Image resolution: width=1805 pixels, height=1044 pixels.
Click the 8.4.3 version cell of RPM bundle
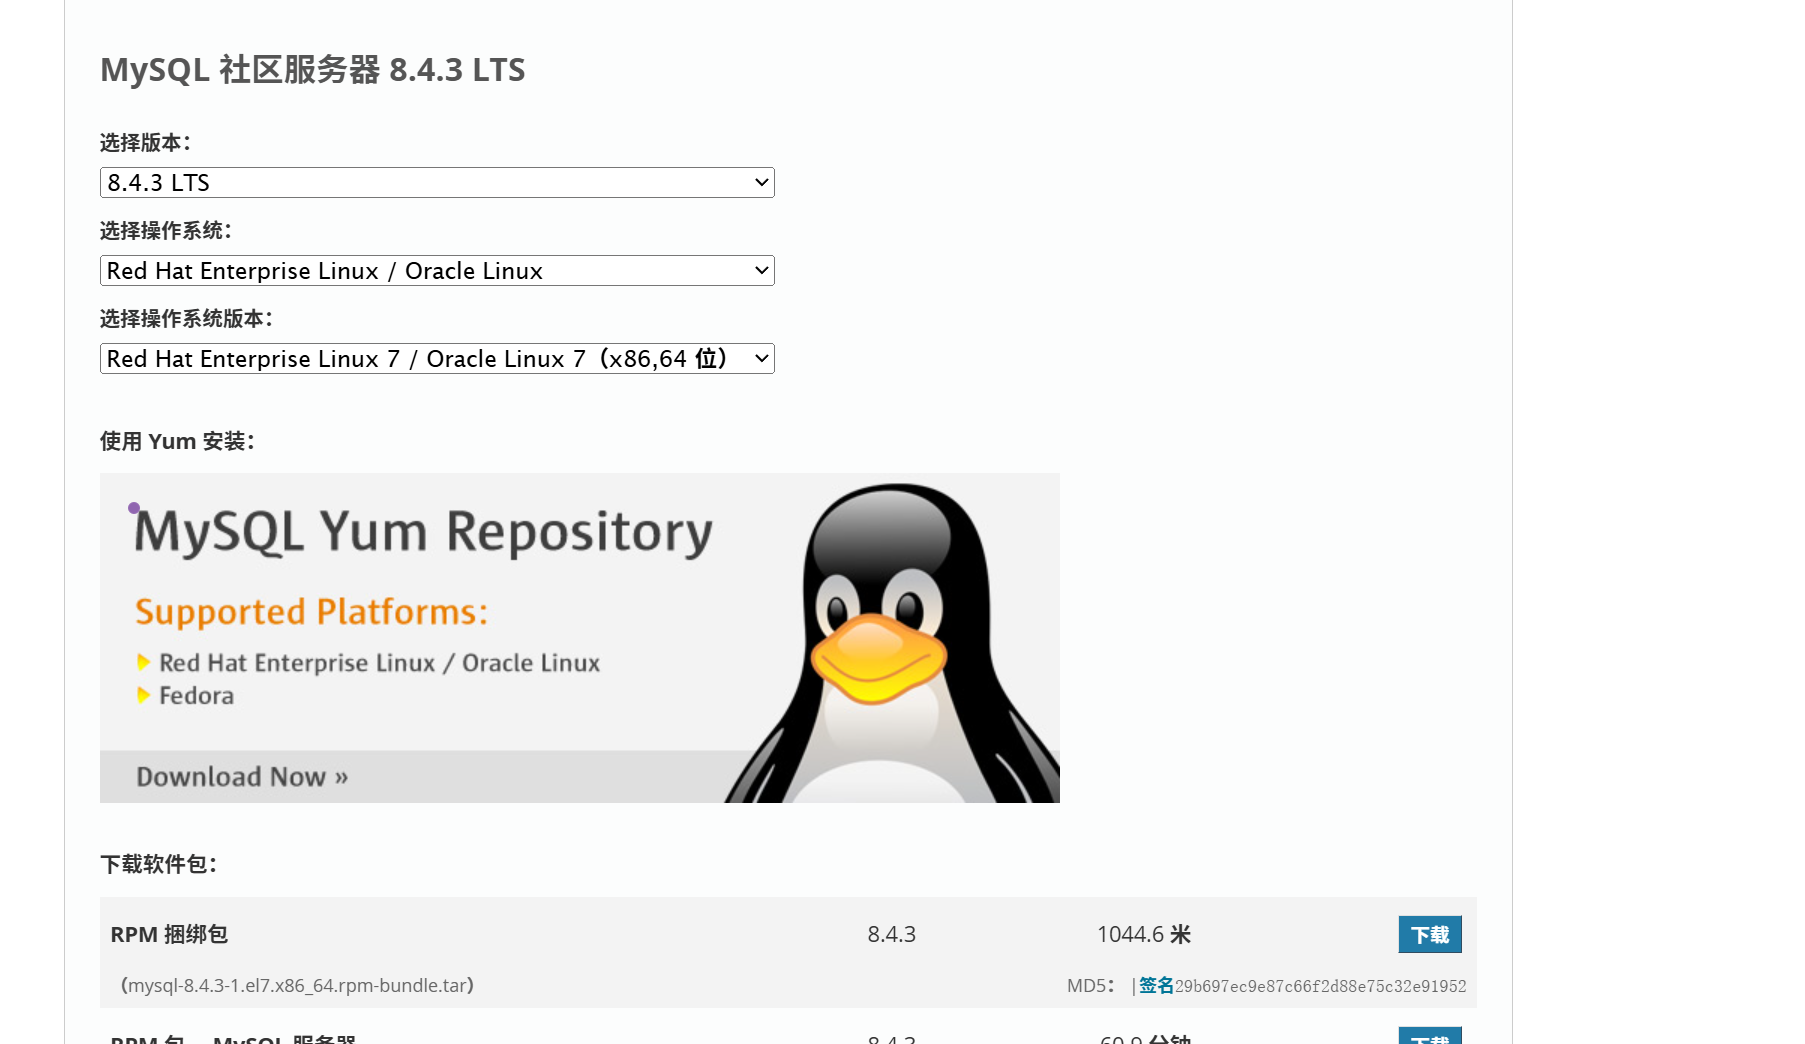(891, 934)
